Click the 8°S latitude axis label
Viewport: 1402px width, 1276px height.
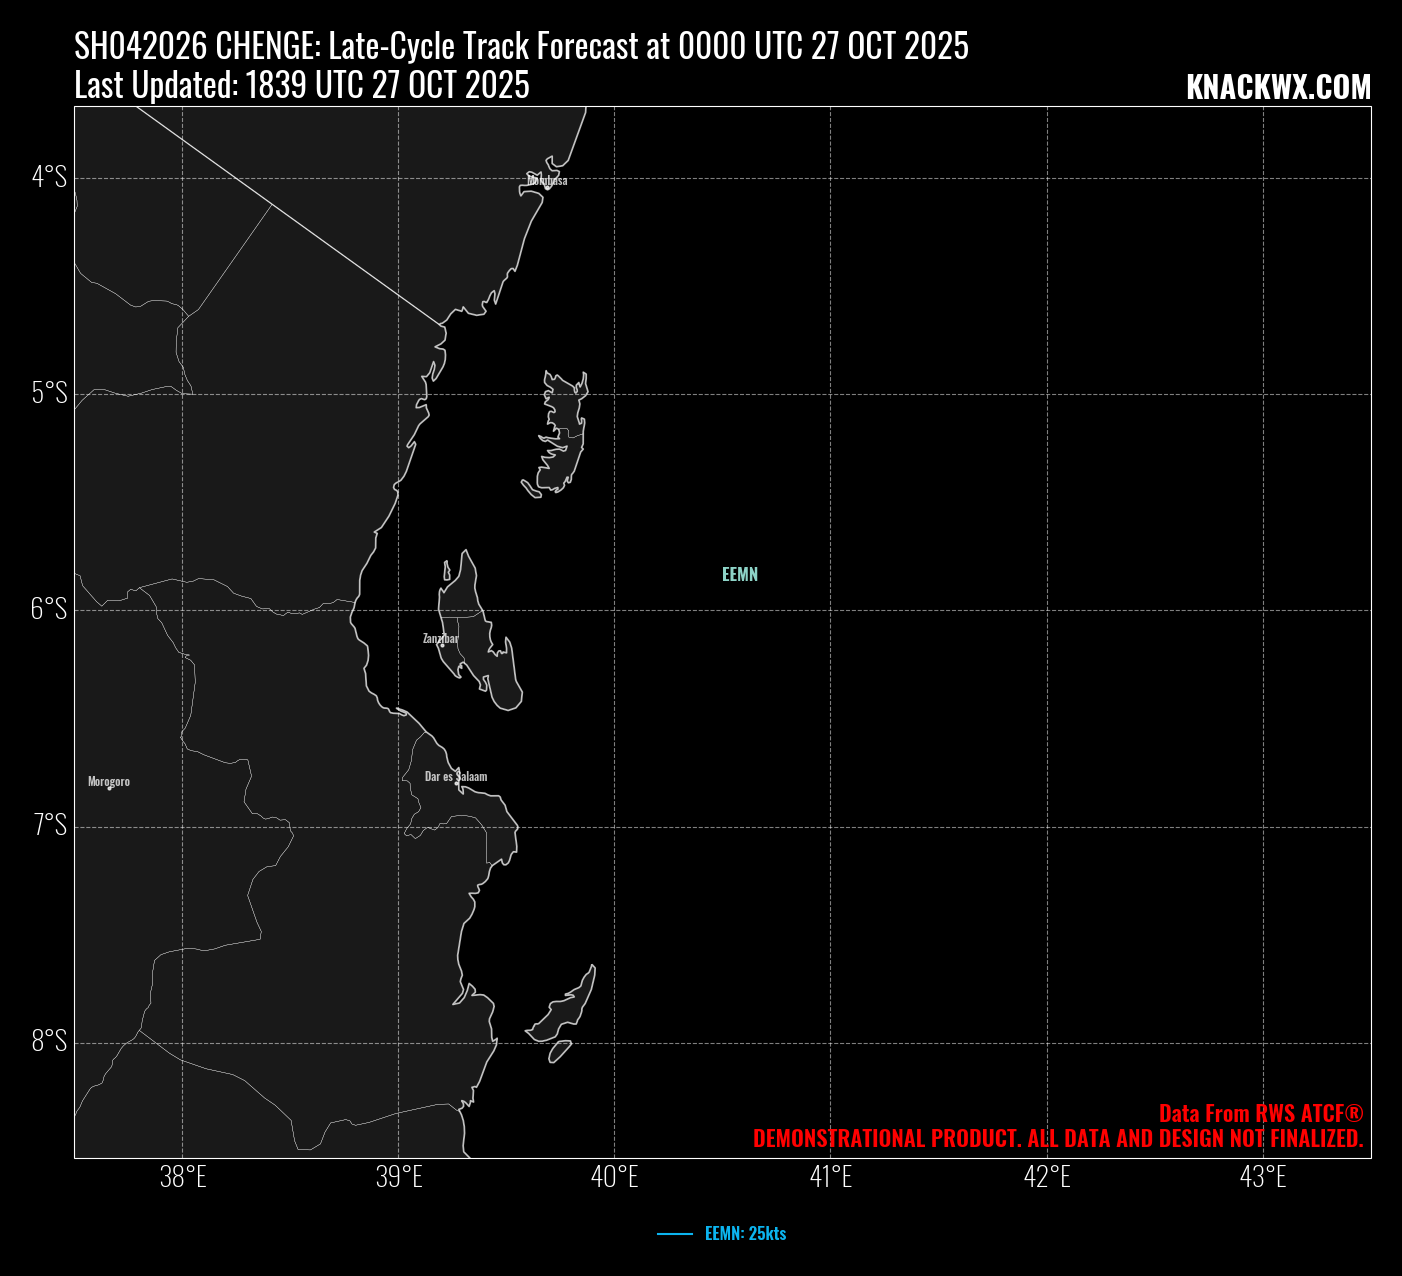50,1041
